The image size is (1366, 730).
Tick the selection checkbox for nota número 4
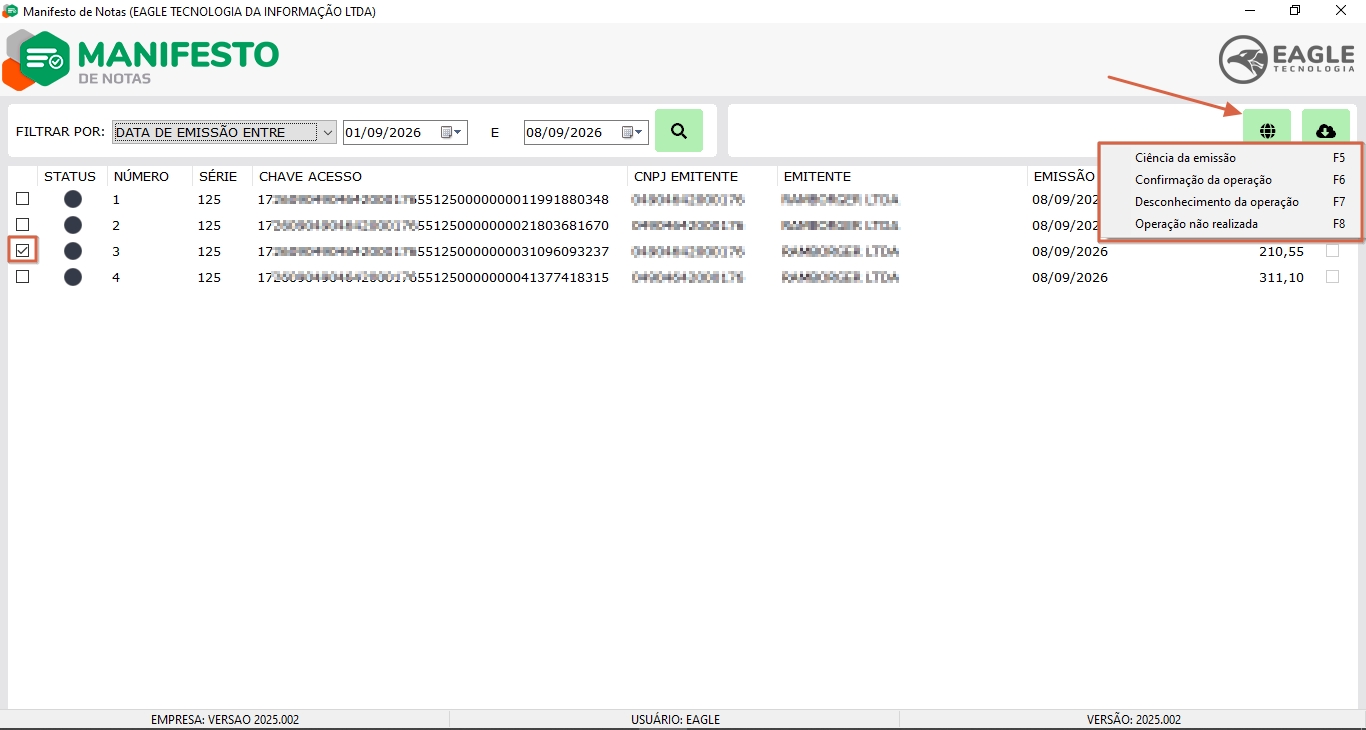click(x=22, y=277)
